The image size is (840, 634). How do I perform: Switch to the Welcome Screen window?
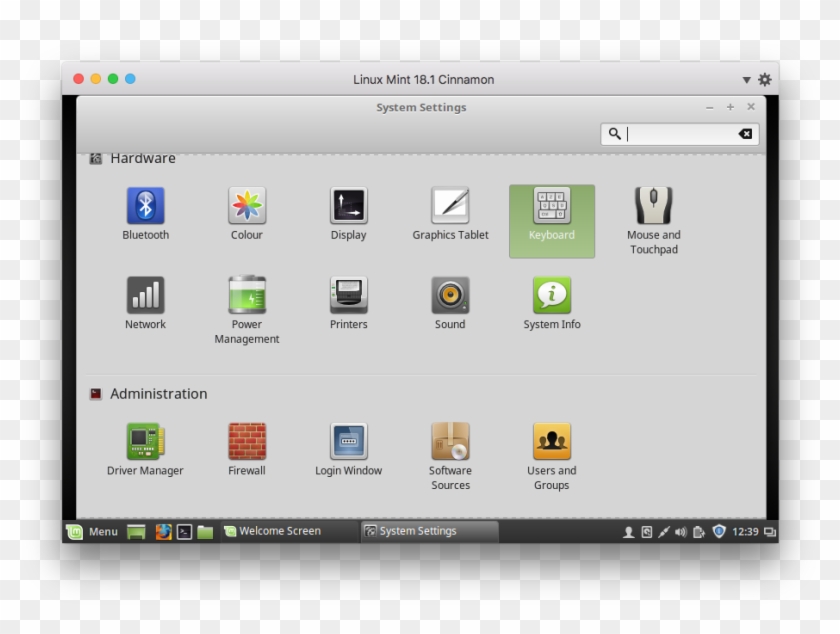point(275,531)
